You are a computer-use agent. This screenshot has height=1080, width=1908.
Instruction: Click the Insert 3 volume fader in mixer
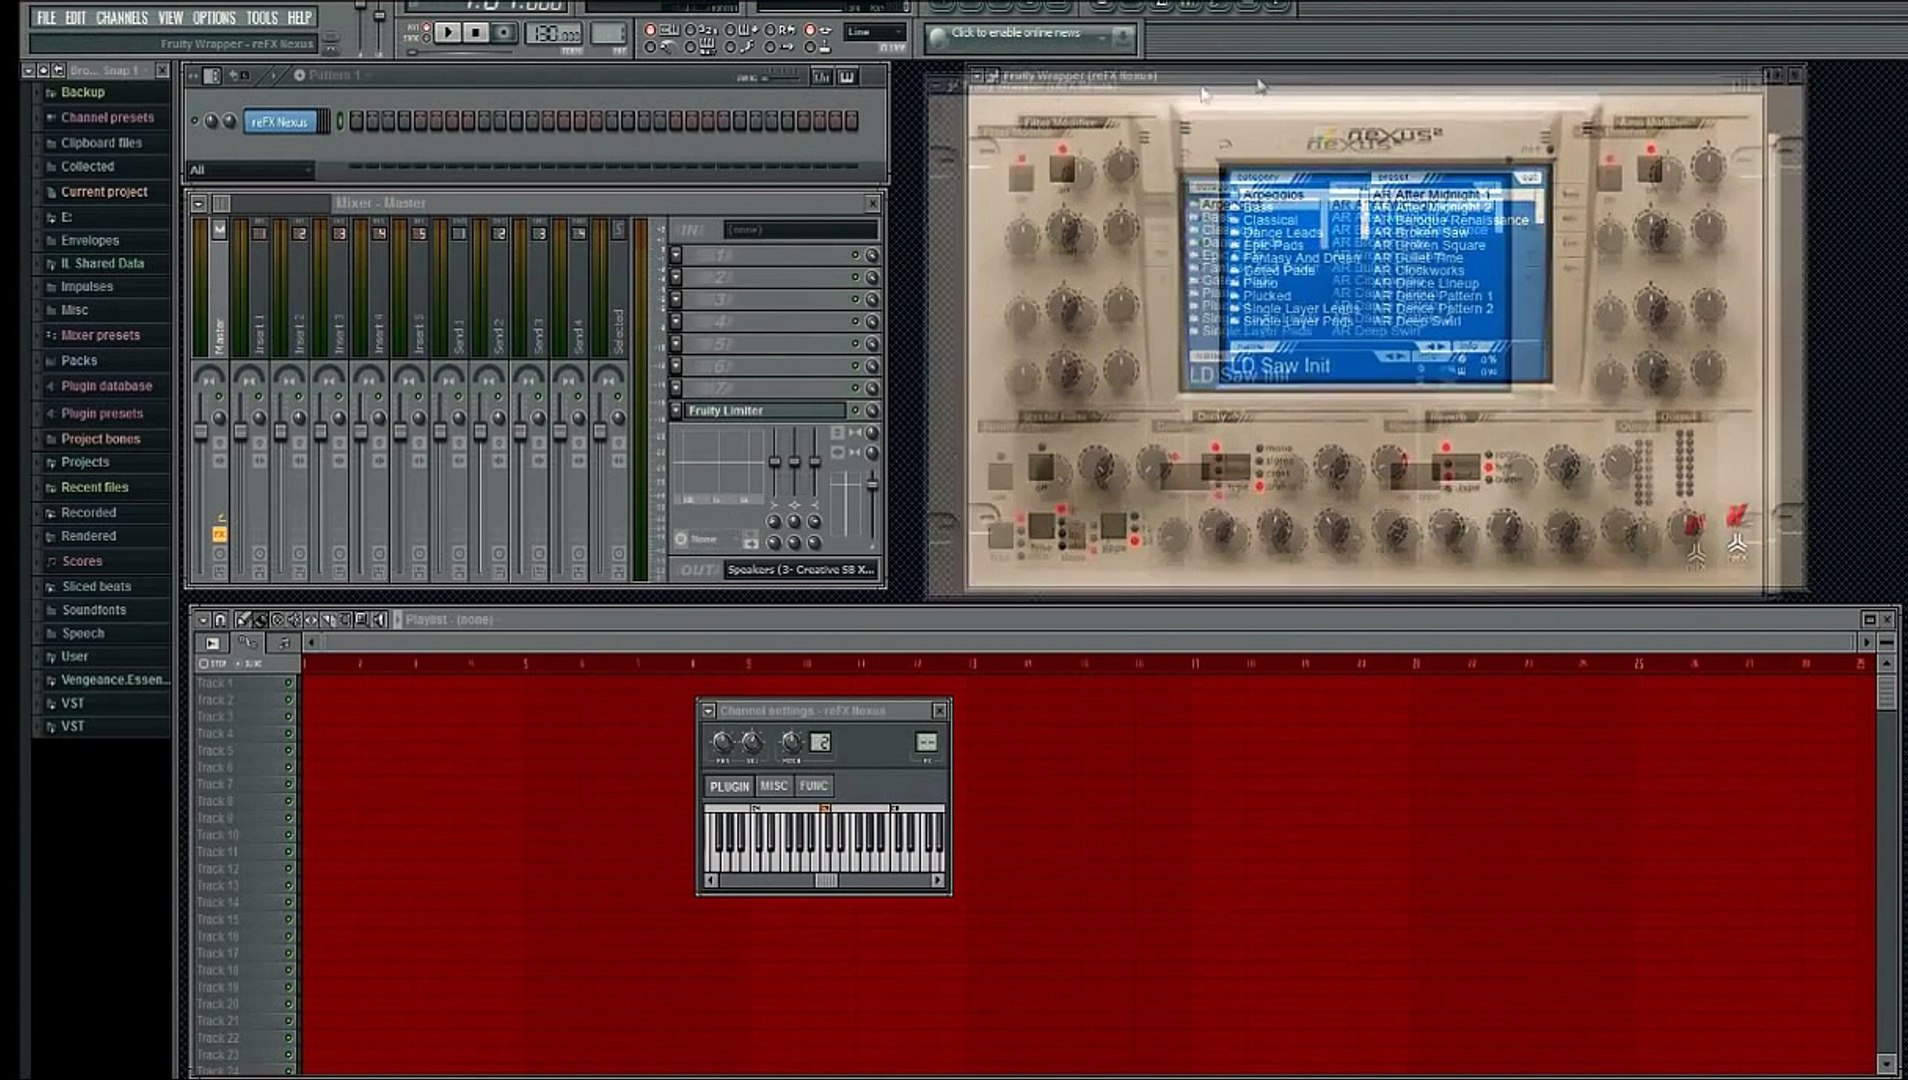(321, 432)
